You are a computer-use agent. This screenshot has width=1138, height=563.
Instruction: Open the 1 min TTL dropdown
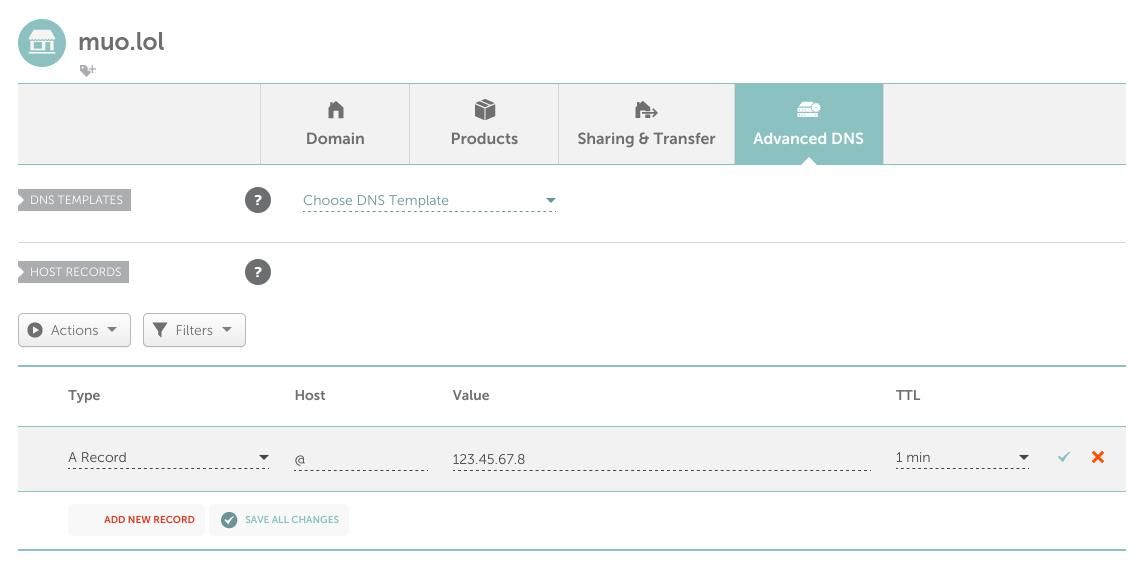962,457
